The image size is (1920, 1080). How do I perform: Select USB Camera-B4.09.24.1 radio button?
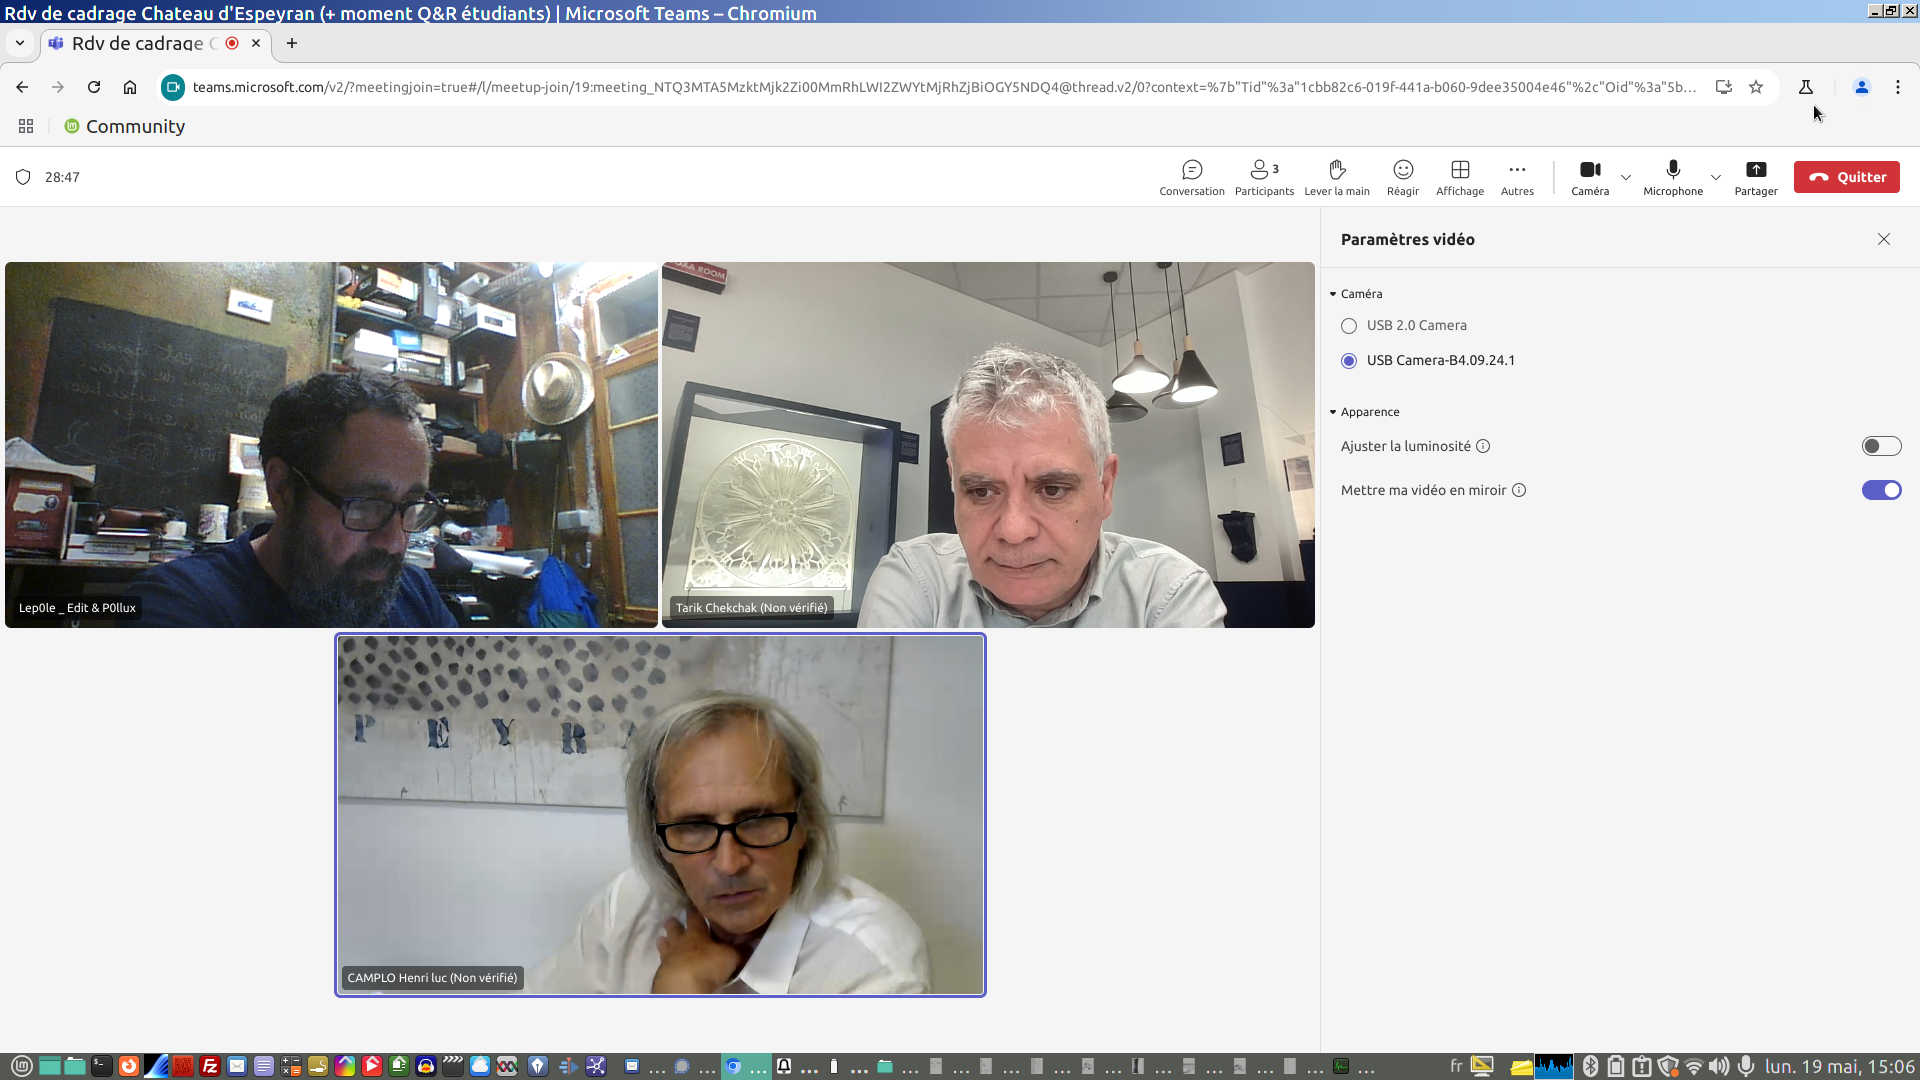click(1349, 361)
